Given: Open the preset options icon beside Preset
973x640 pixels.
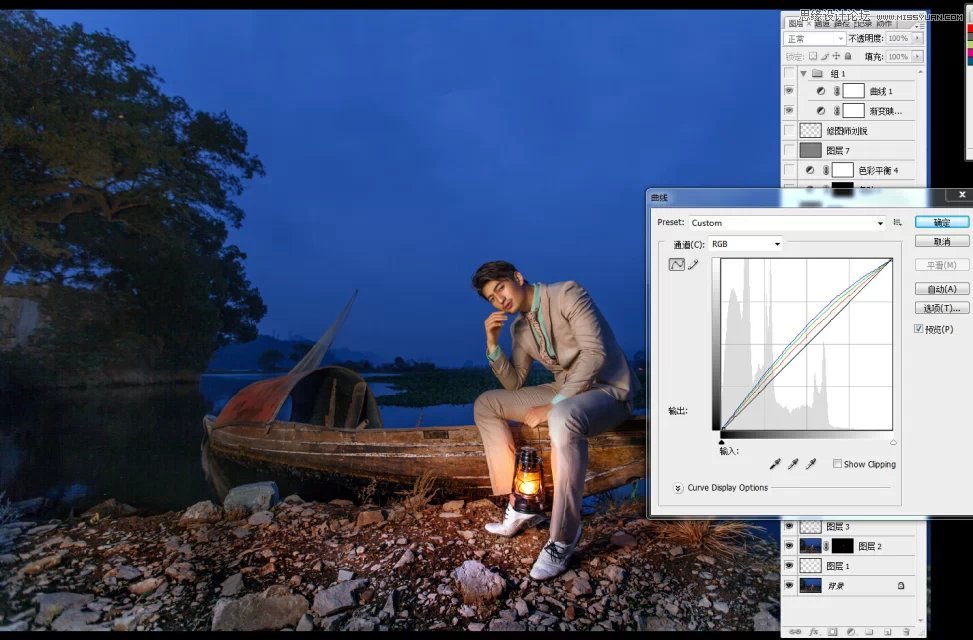Looking at the screenshot, I should pos(897,222).
